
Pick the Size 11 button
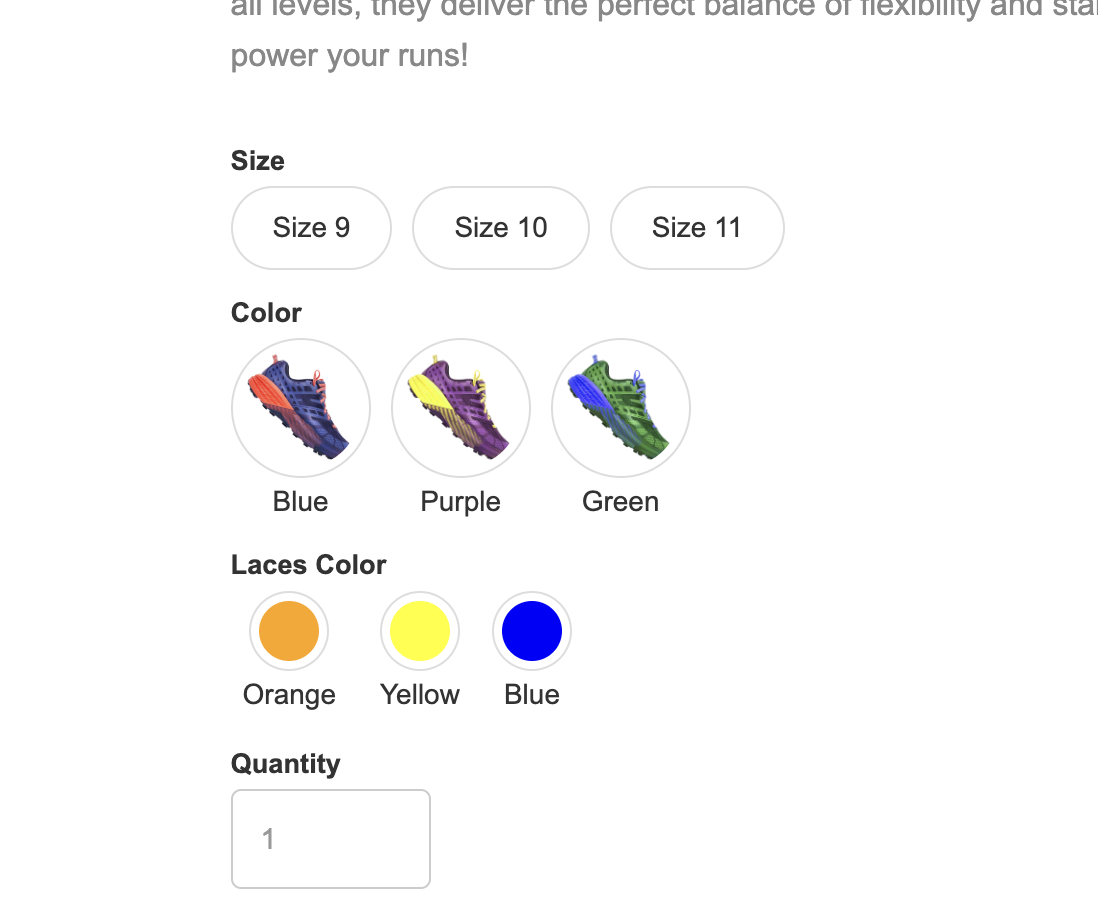697,228
